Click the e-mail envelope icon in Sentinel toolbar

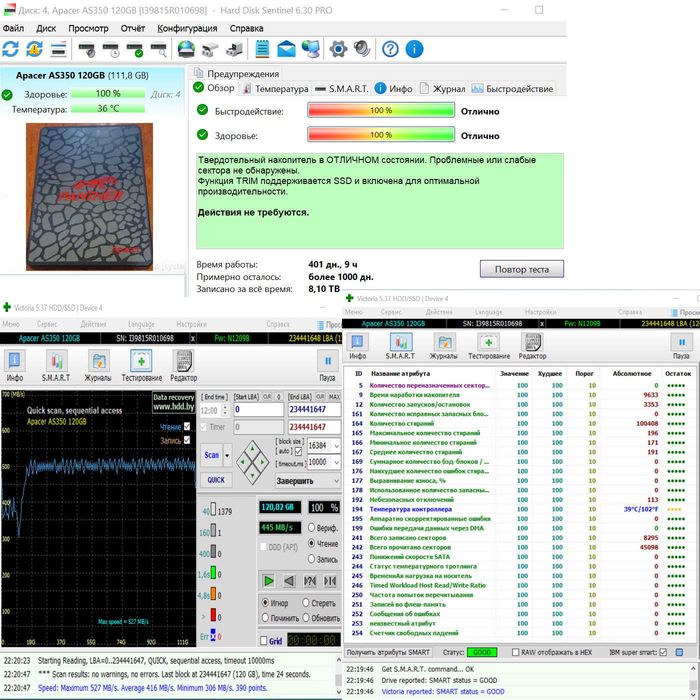coord(286,49)
